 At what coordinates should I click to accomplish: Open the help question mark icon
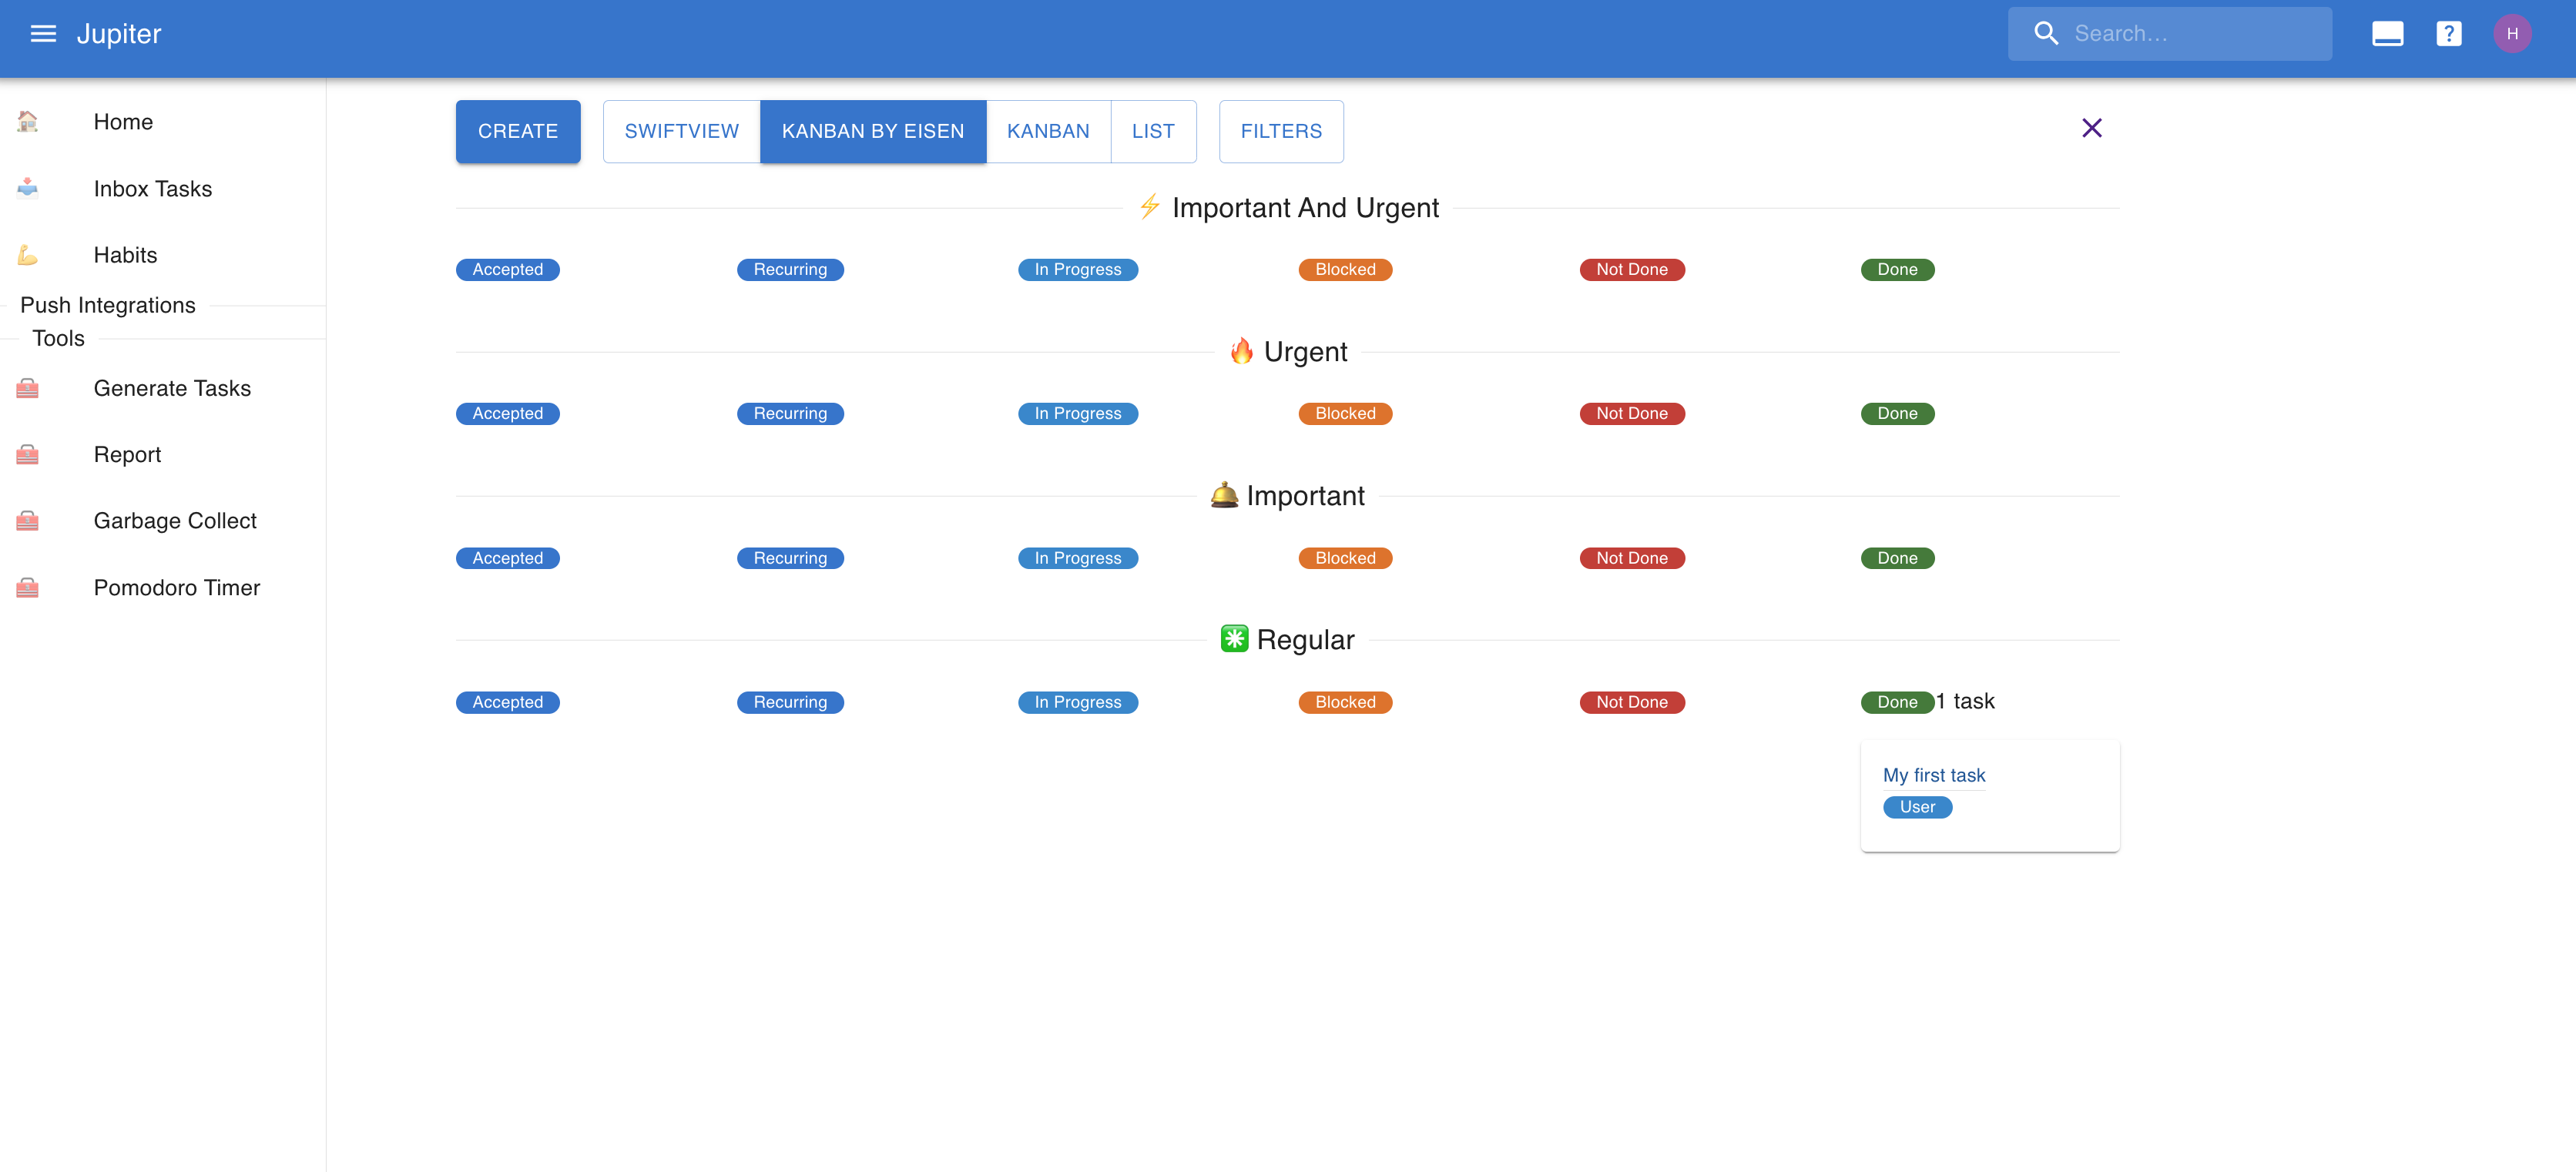point(2448,34)
